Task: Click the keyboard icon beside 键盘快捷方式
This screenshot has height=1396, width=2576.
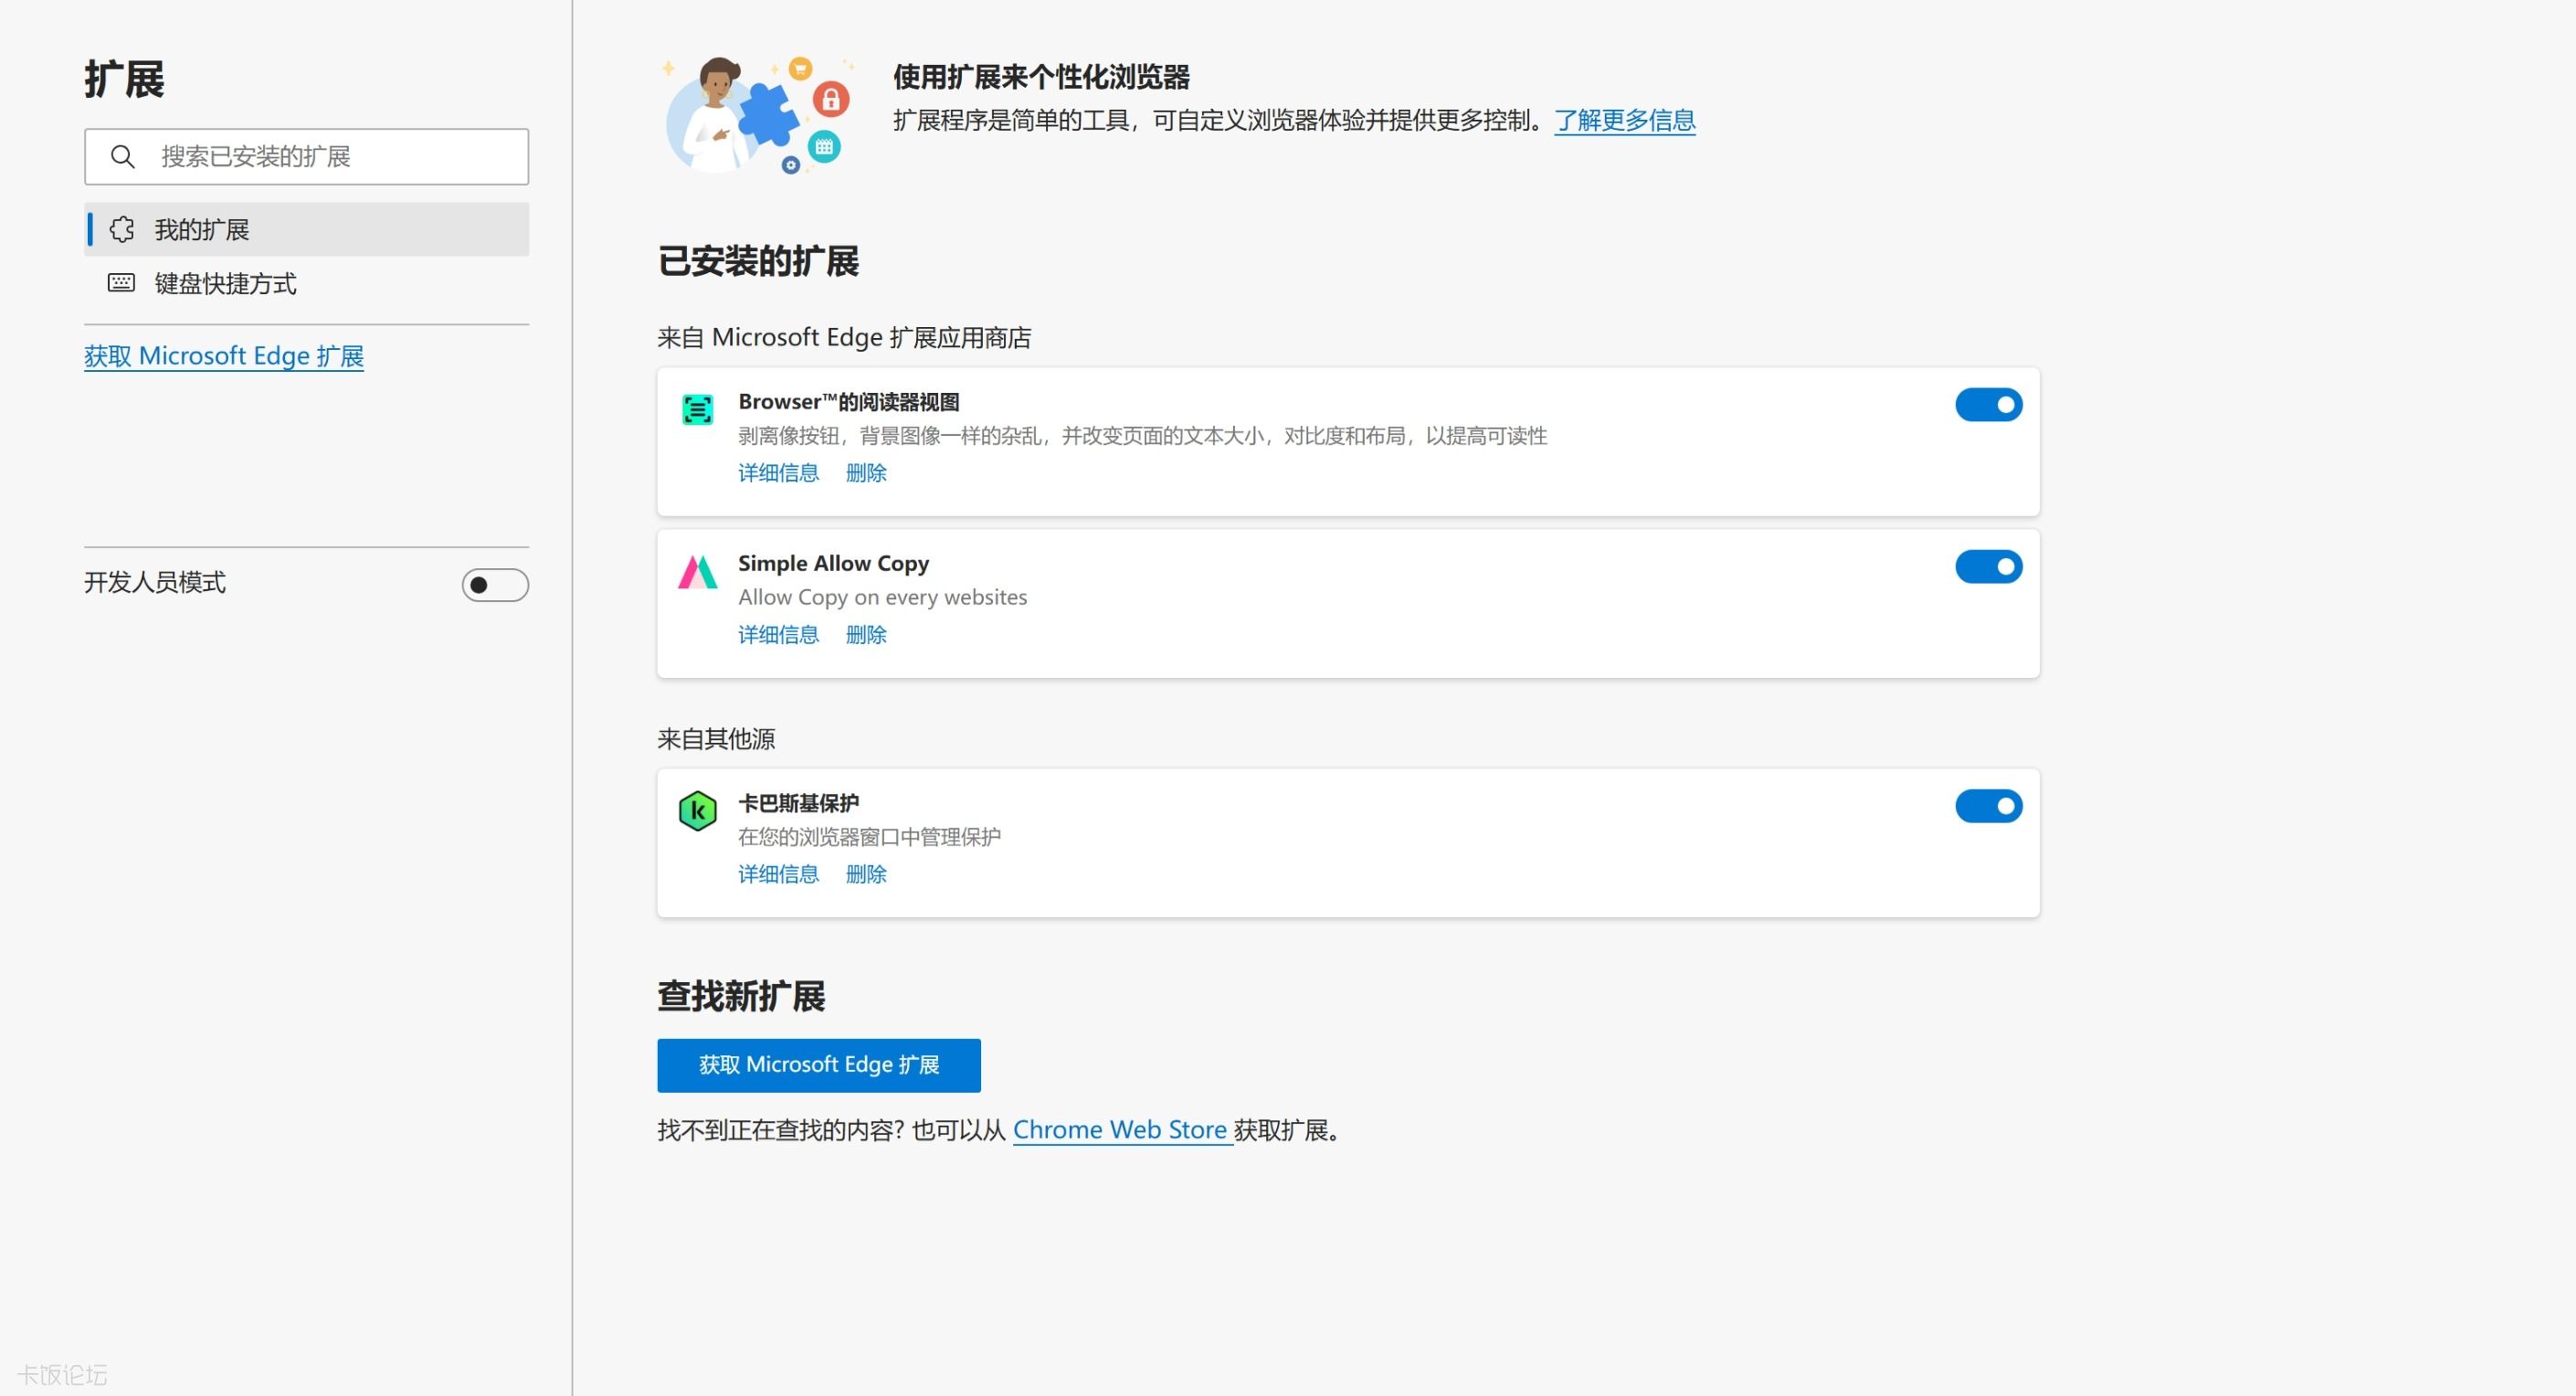Action: pyautogui.click(x=121, y=283)
